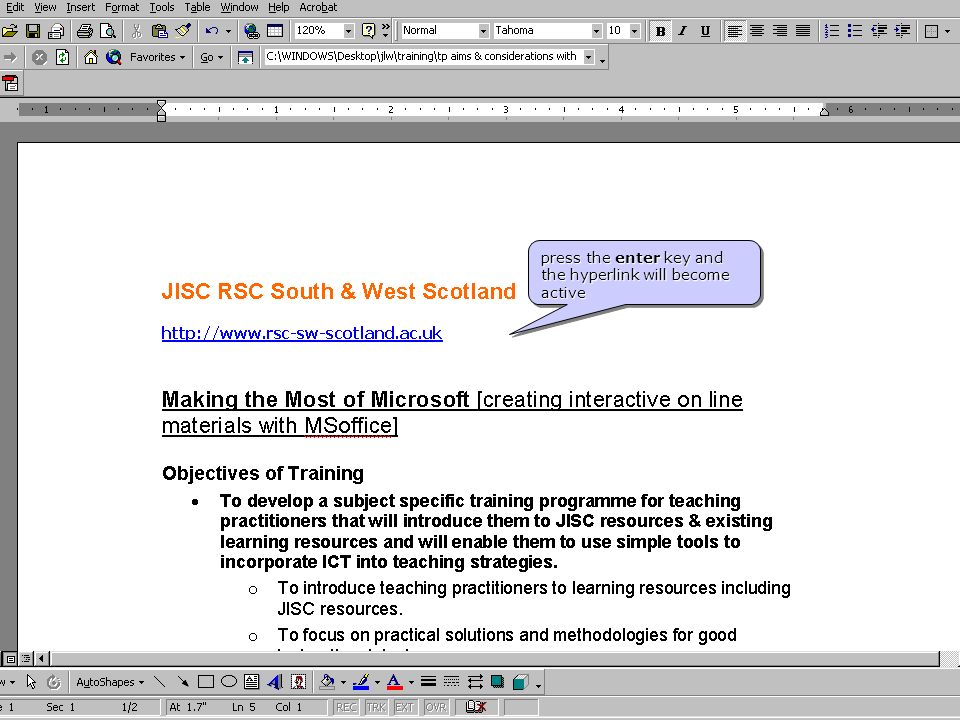
Task: Activate the Format Painter brush
Action: [183, 31]
